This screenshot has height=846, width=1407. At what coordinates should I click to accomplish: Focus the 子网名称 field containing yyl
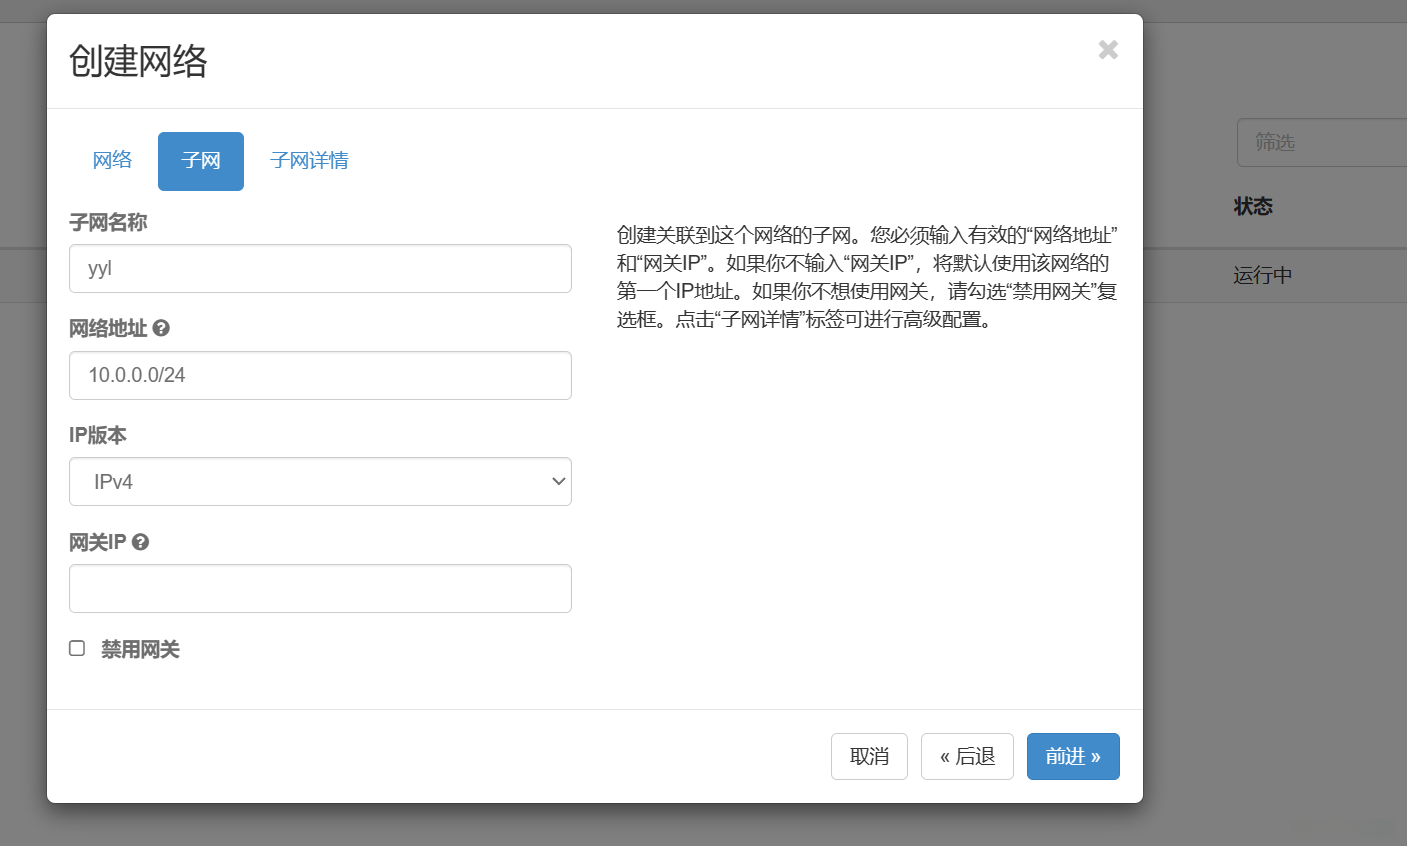[320, 269]
